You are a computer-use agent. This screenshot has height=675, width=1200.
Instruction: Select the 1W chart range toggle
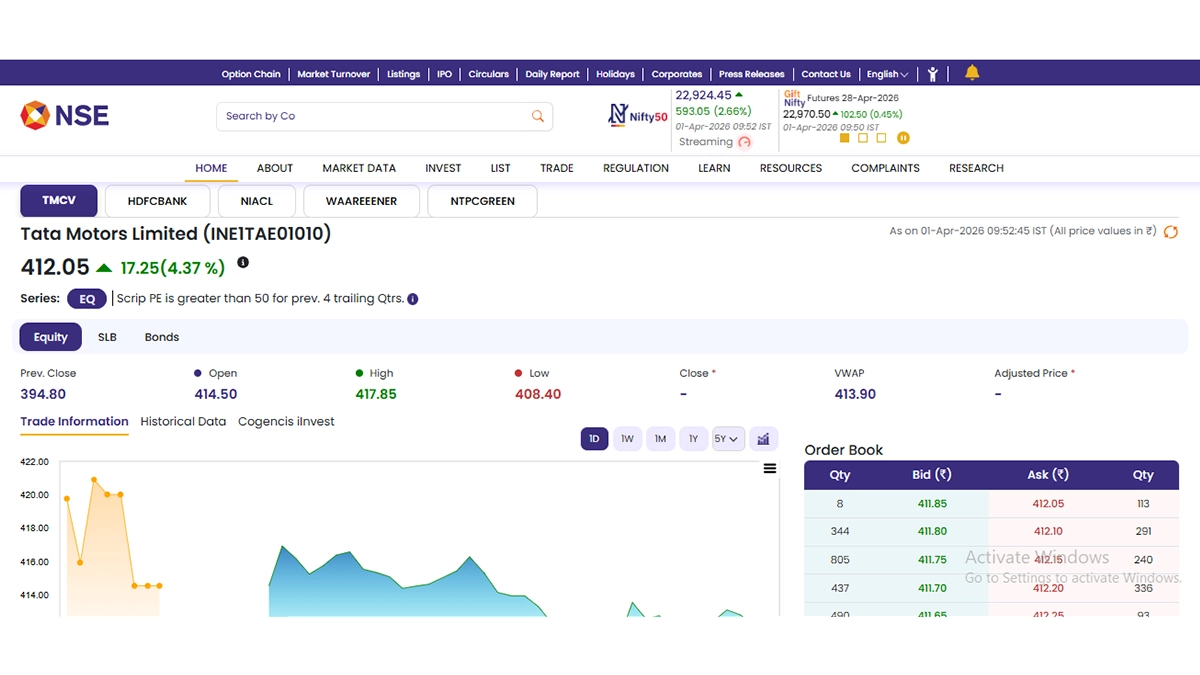tap(627, 439)
